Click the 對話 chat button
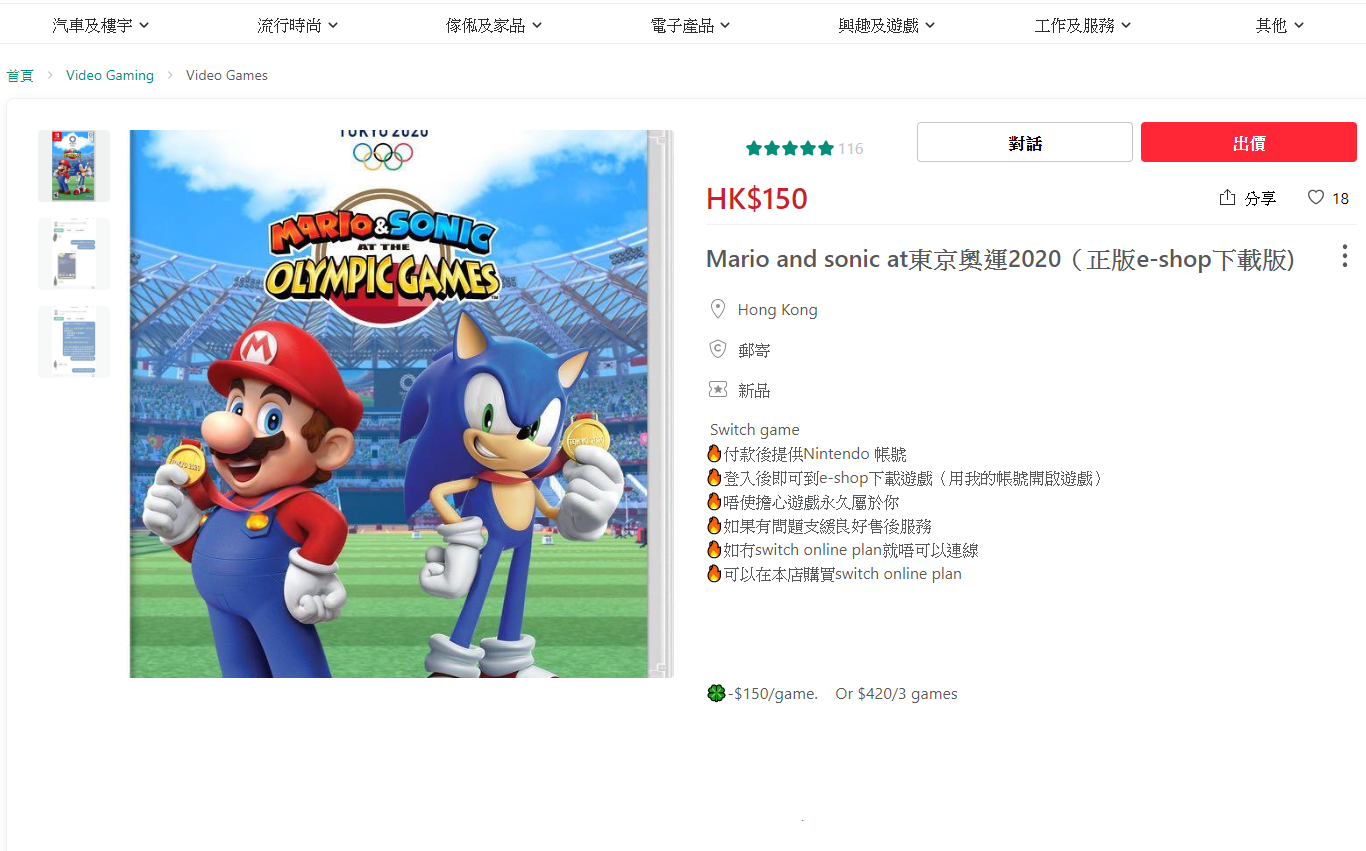The height and width of the screenshot is (851, 1366). 1025,142
